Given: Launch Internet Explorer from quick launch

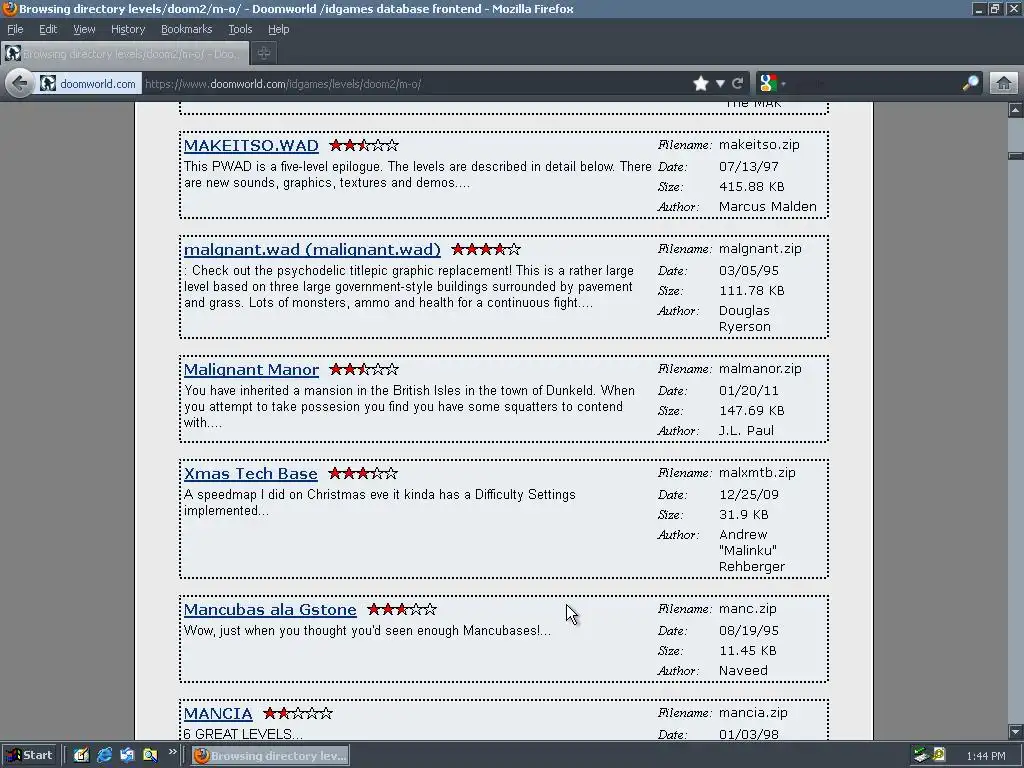Looking at the screenshot, I should [104, 755].
